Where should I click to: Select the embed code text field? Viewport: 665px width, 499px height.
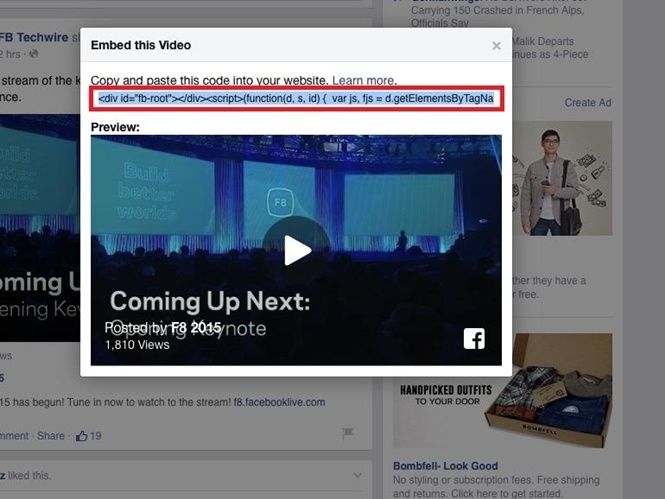(x=296, y=99)
